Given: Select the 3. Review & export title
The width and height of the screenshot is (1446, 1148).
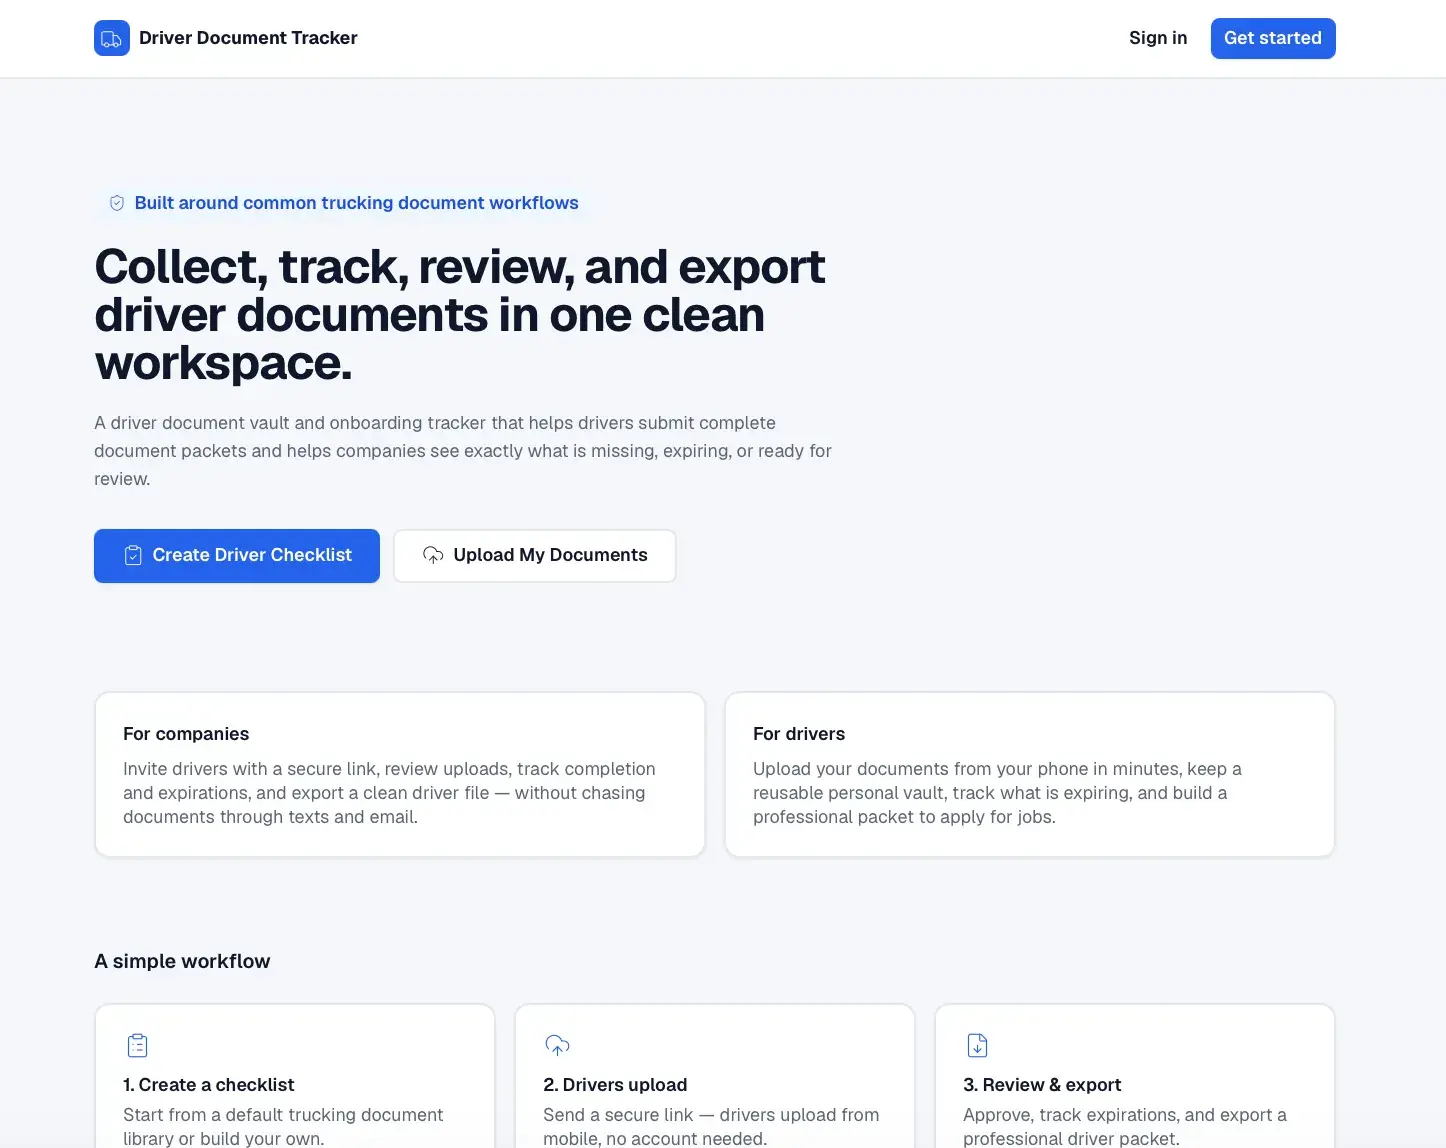Looking at the screenshot, I should pos(1042,1085).
